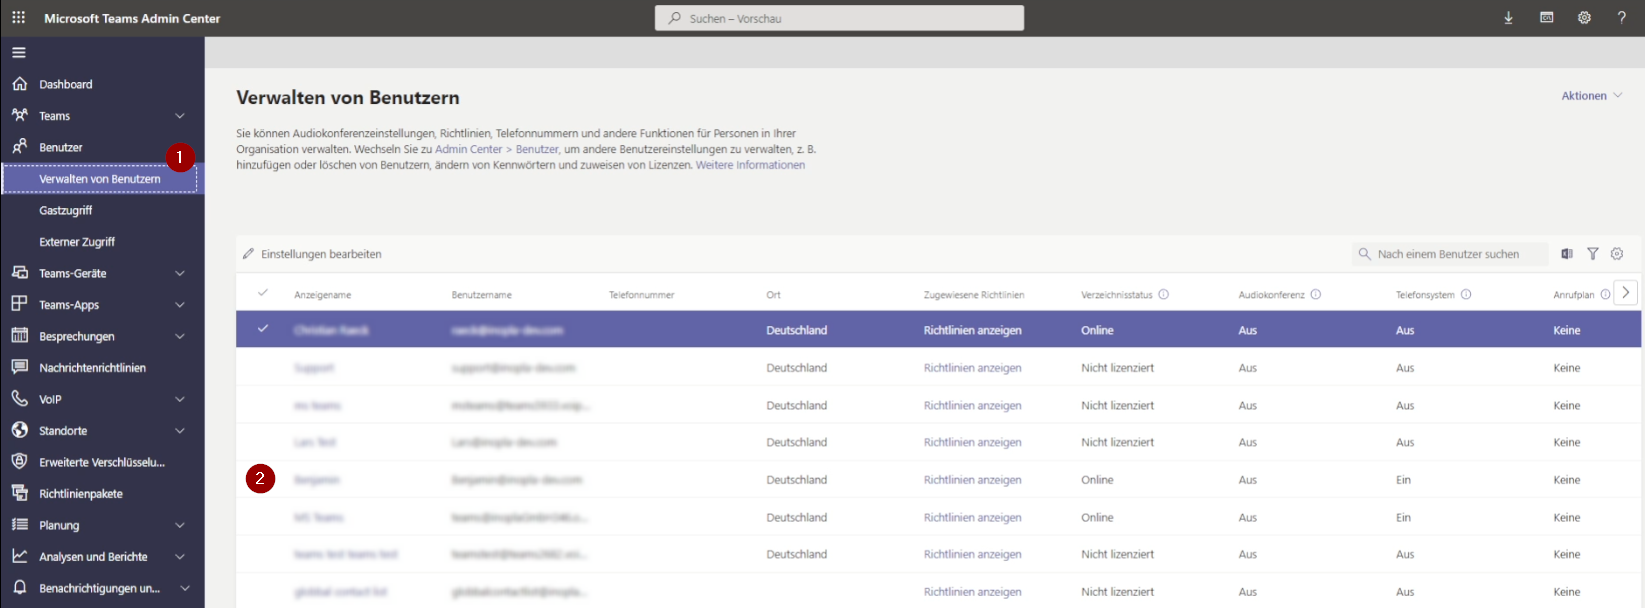
Task: Click the Planung list icon
Action: [x=20, y=525]
